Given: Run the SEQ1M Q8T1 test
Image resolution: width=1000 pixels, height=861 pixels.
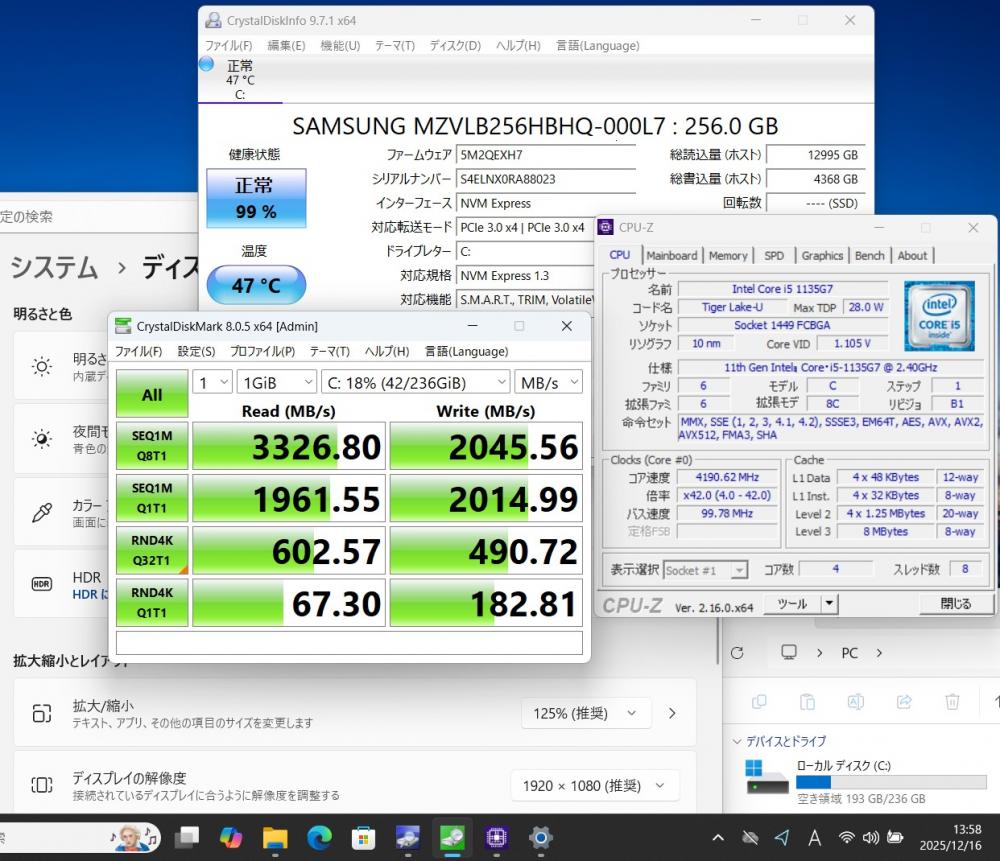Looking at the screenshot, I should click(152, 446).
